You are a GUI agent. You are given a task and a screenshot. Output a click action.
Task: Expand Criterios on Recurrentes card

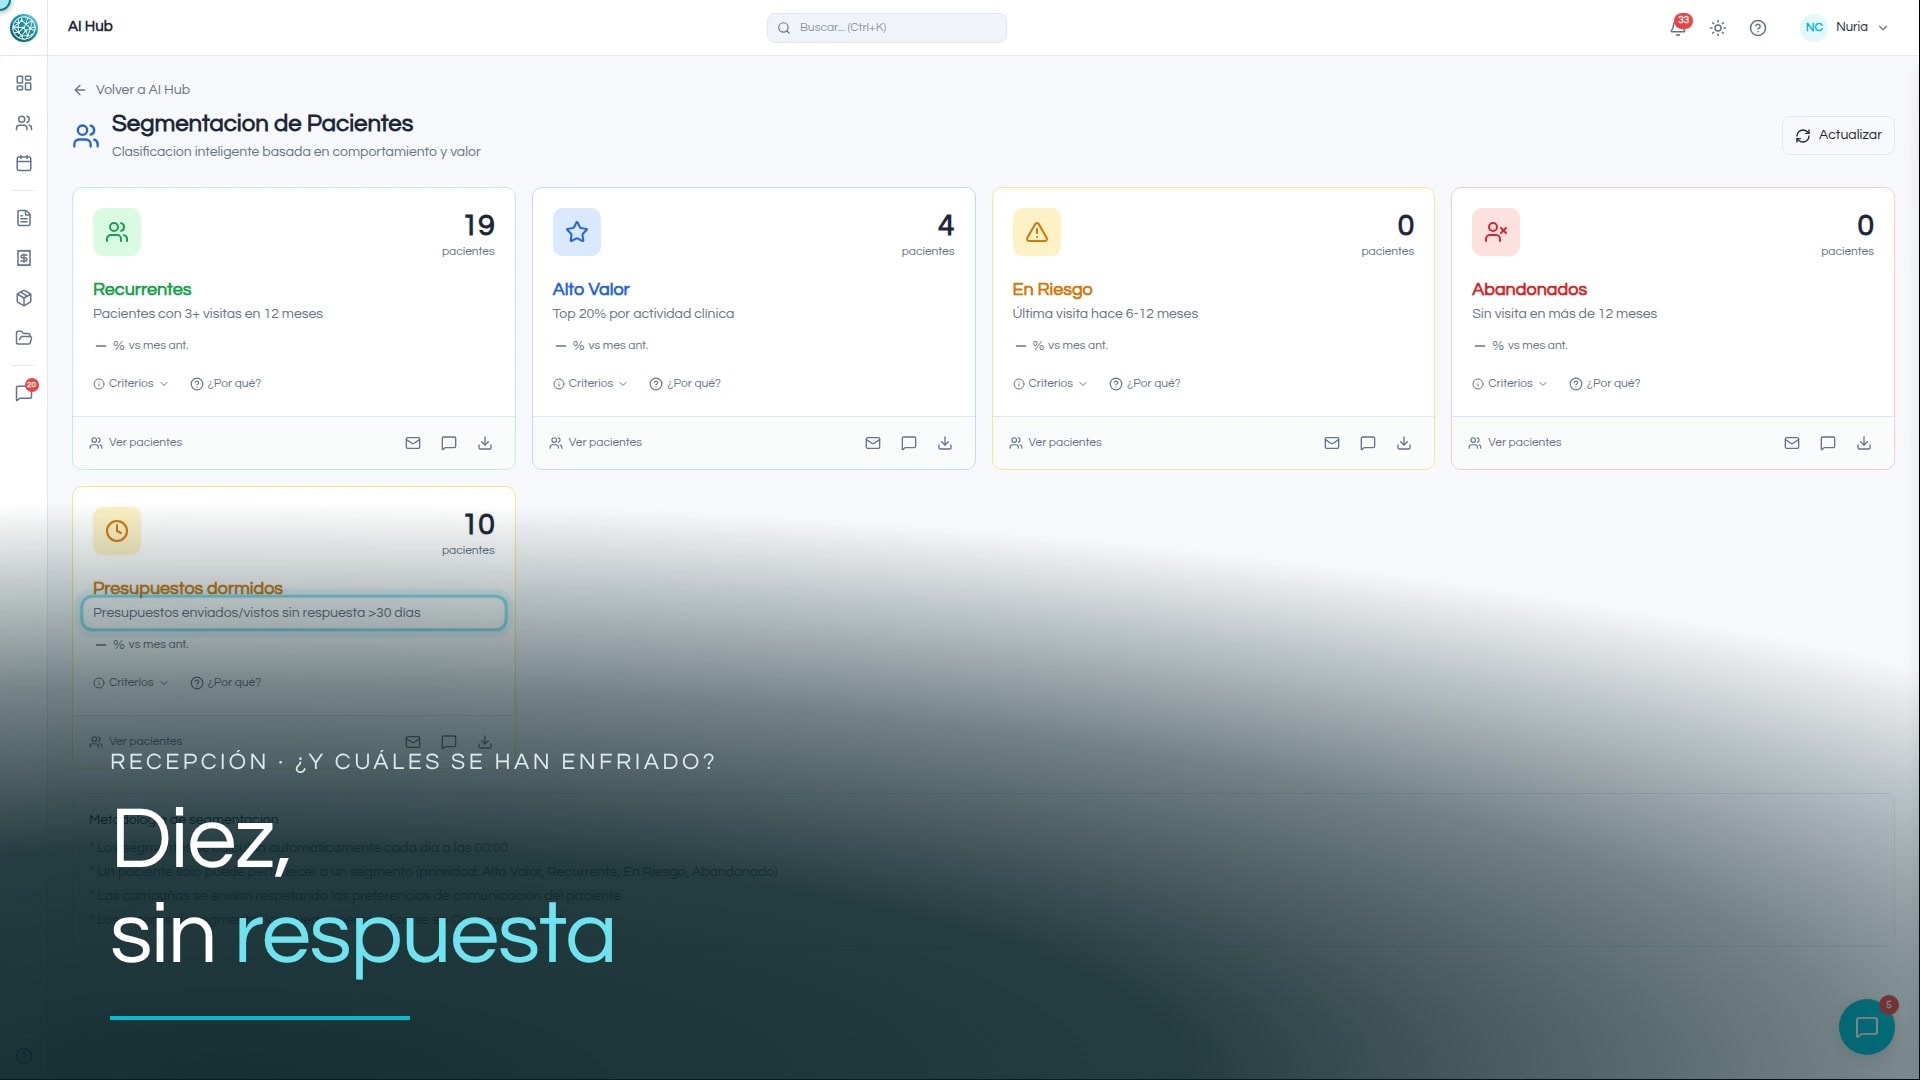(x=130, y=383)
